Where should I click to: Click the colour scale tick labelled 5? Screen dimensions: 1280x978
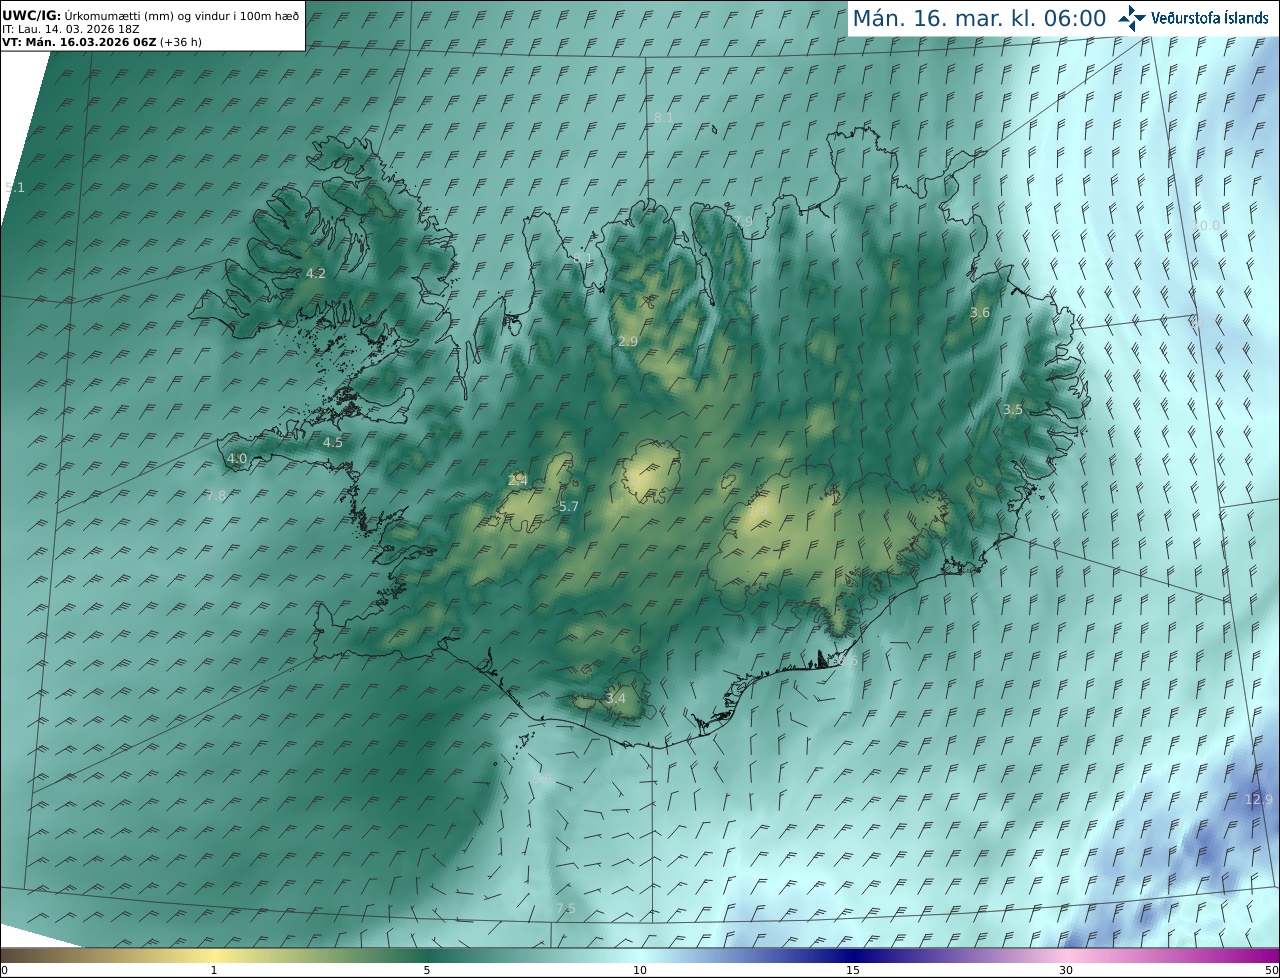[427, 970]
